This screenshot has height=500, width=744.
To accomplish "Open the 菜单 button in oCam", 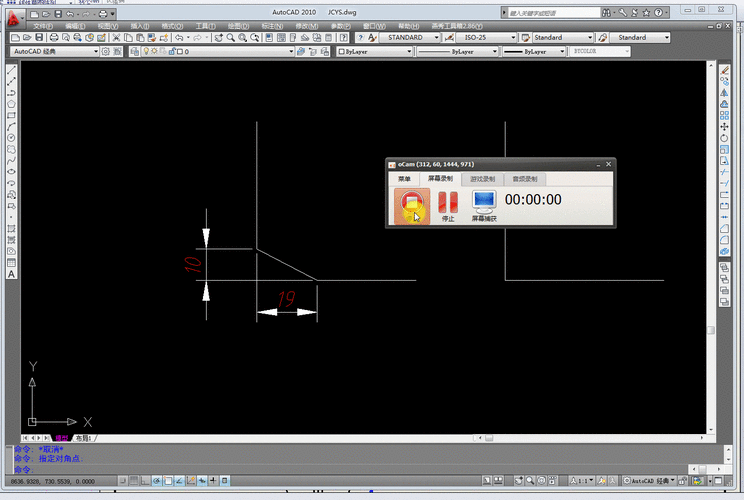I will [404, 179].
